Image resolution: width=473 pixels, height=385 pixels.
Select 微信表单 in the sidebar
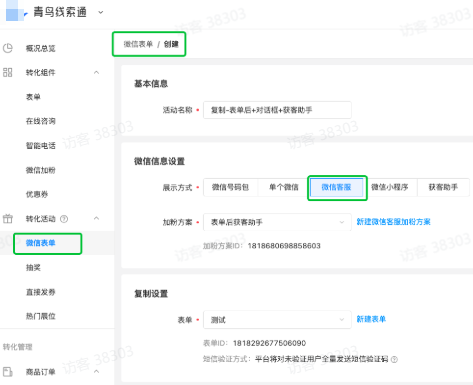pos(41,243)
